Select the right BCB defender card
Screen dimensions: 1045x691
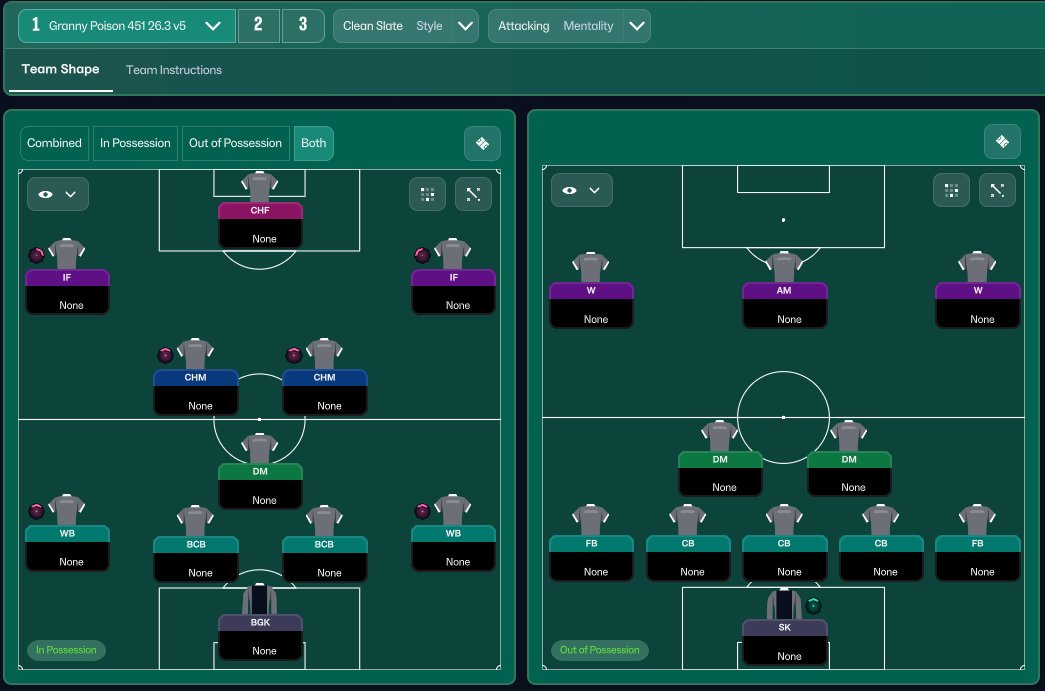pyautogui.click(x=325, y=559)
